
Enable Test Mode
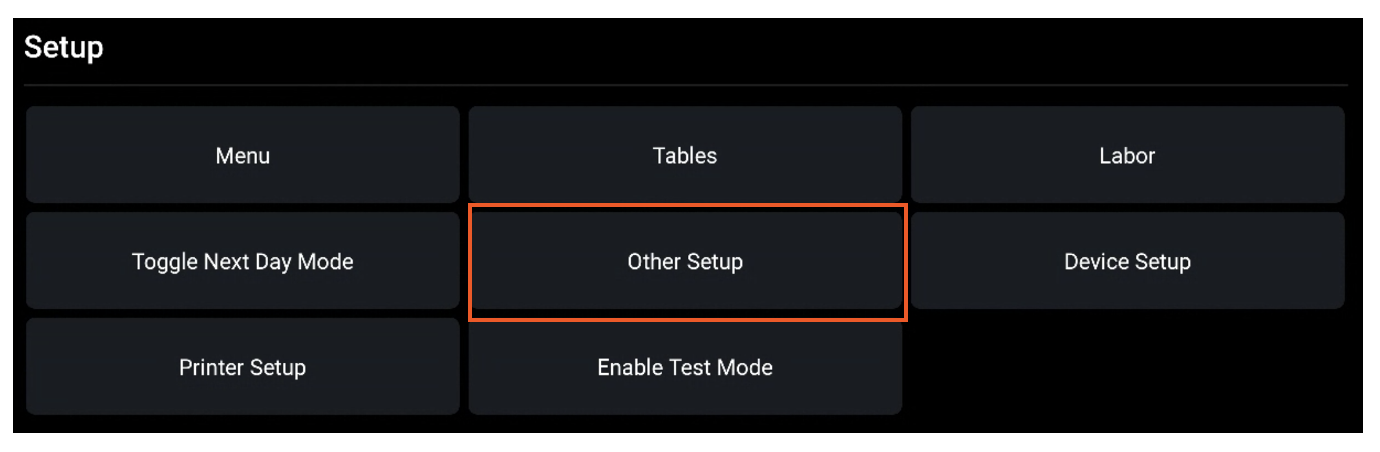(x=685, y=367)
